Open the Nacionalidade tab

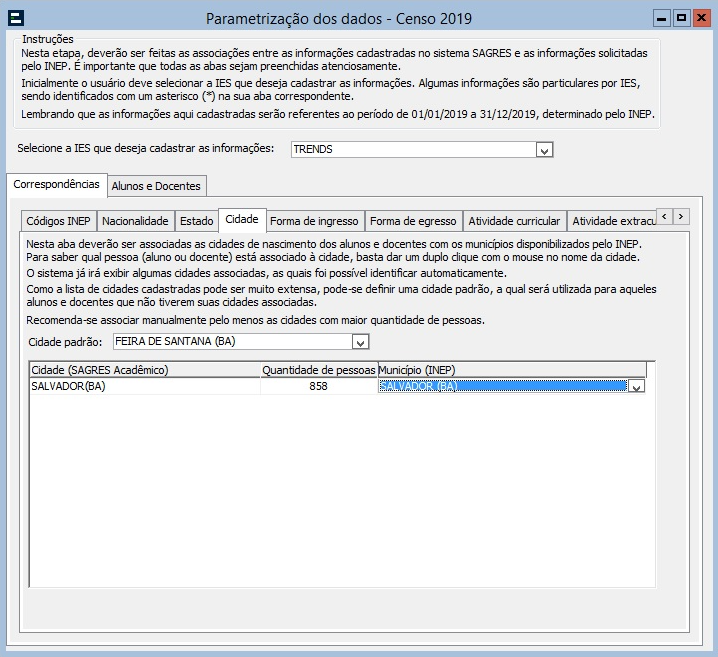[x=135, y=221]
